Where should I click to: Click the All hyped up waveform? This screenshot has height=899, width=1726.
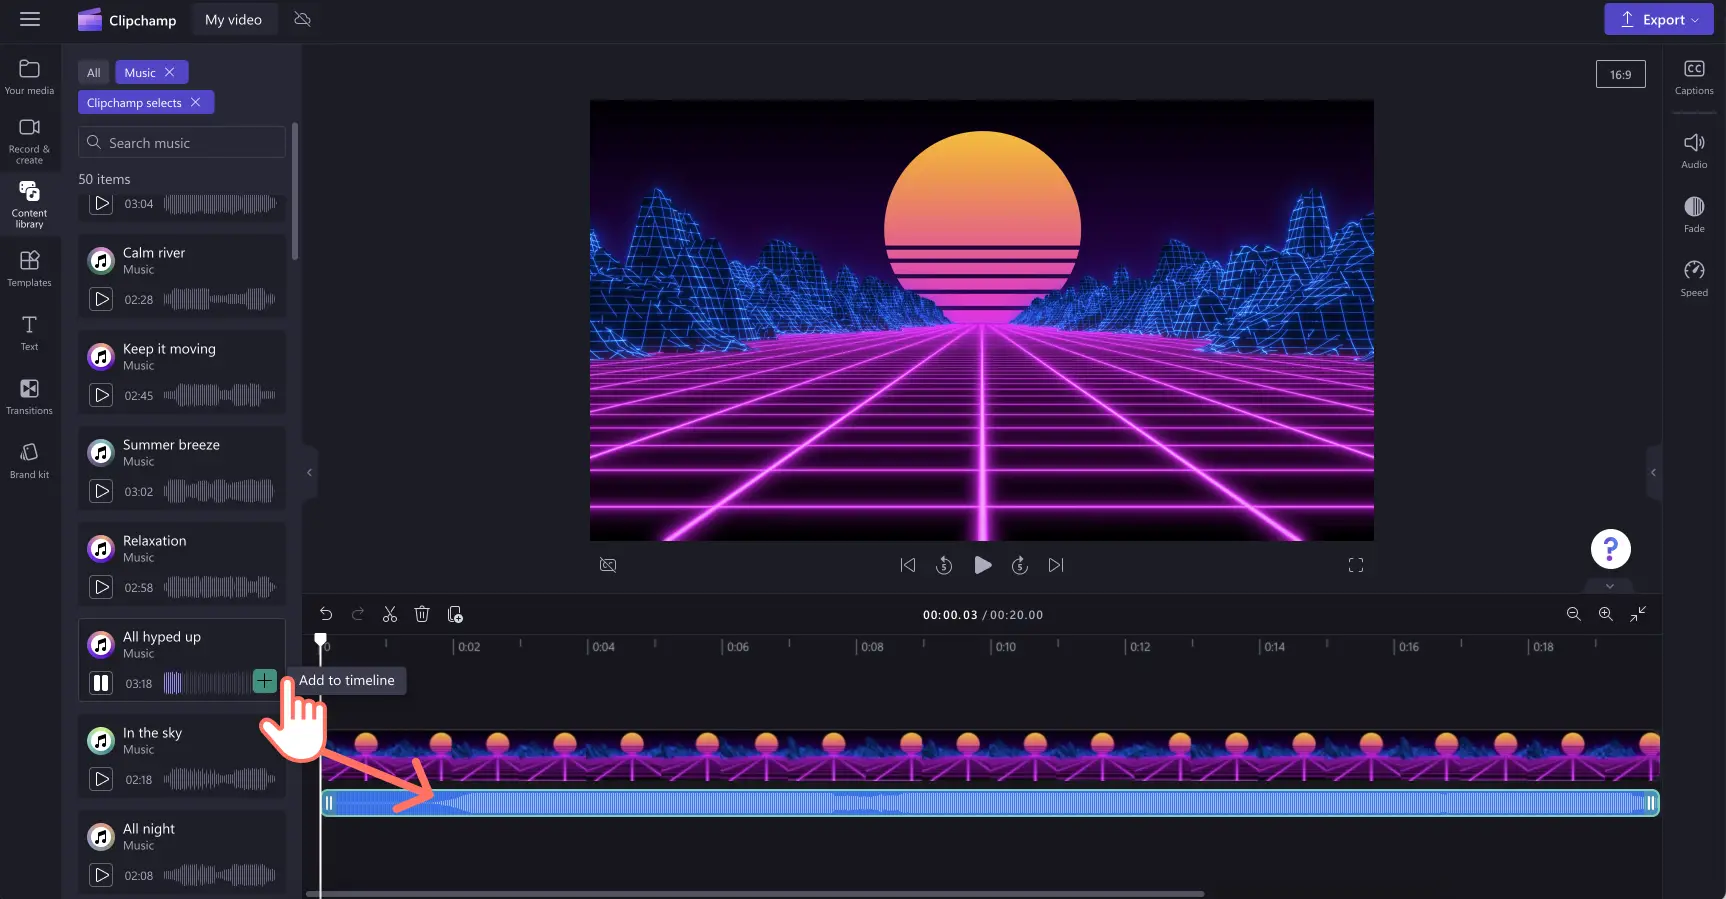pyautogui.click(x=206, y=683)
